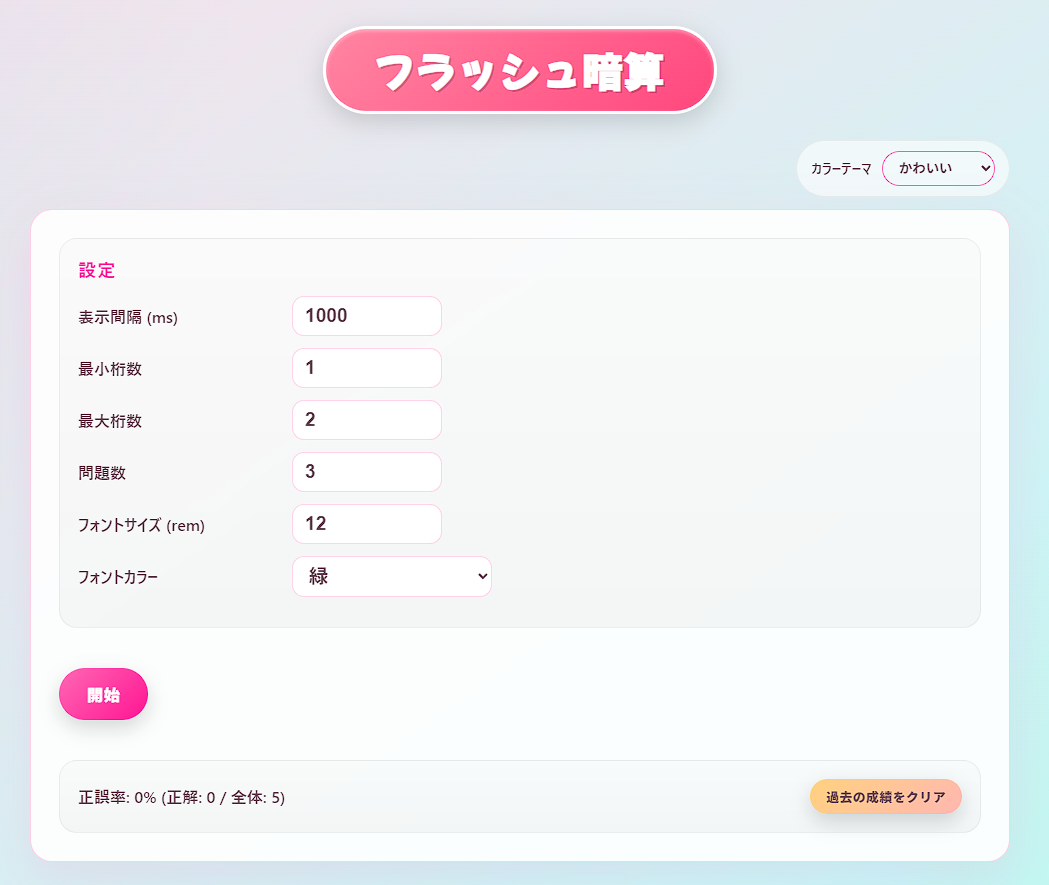The image size is (1049, 885).
Task: Click the 最小桁数 label
Action: (110, 369)
